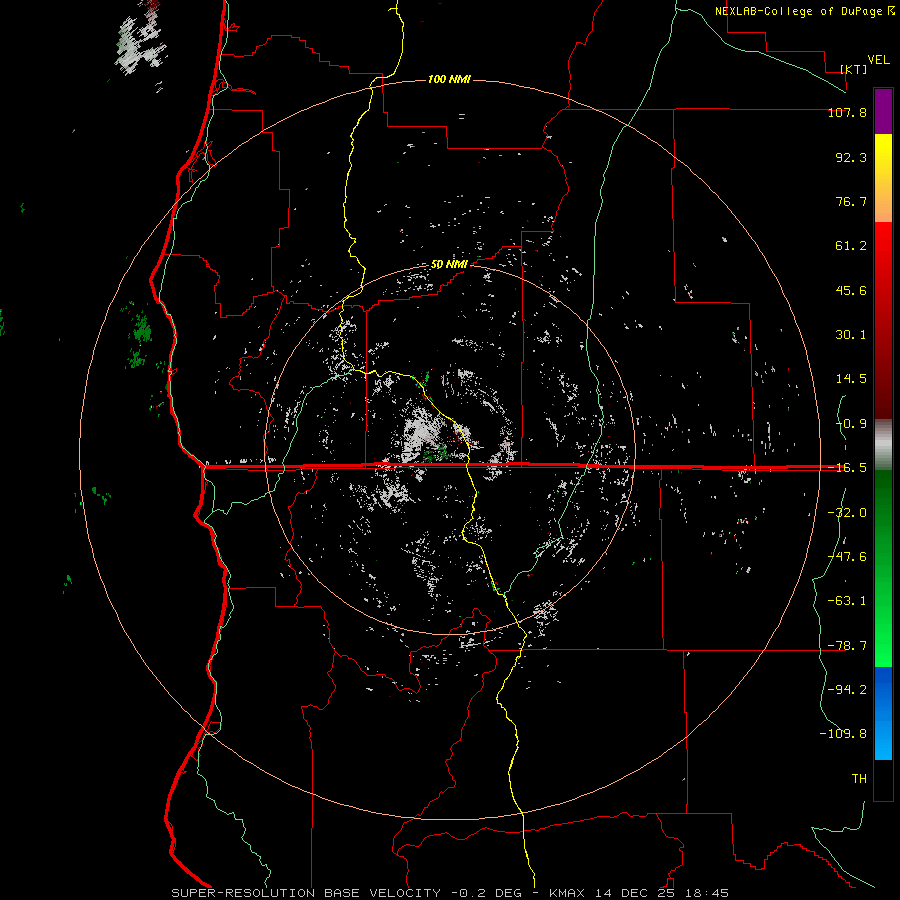Select the -63.1 velocity scale value

[x=847, y=601]
